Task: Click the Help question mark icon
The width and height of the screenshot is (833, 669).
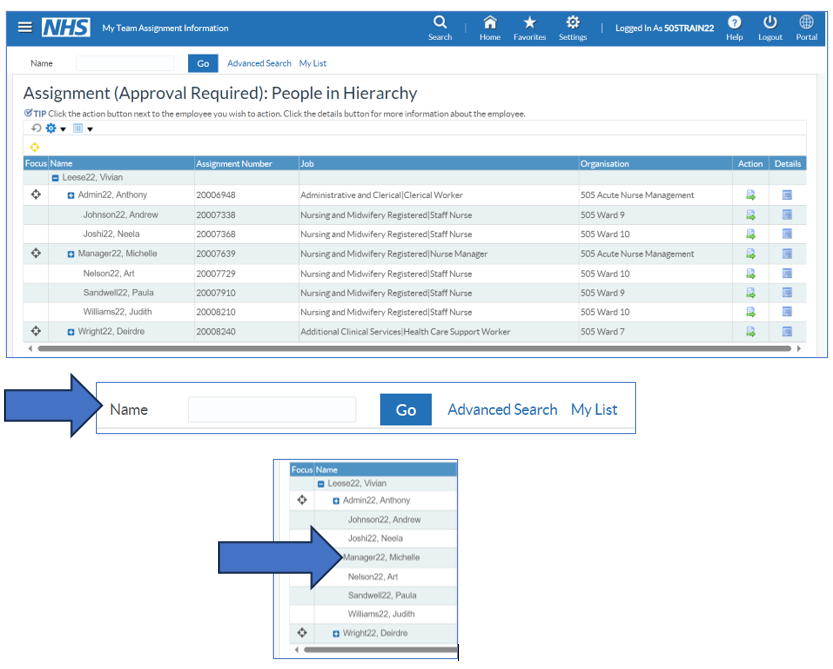Action: point(734,22)
